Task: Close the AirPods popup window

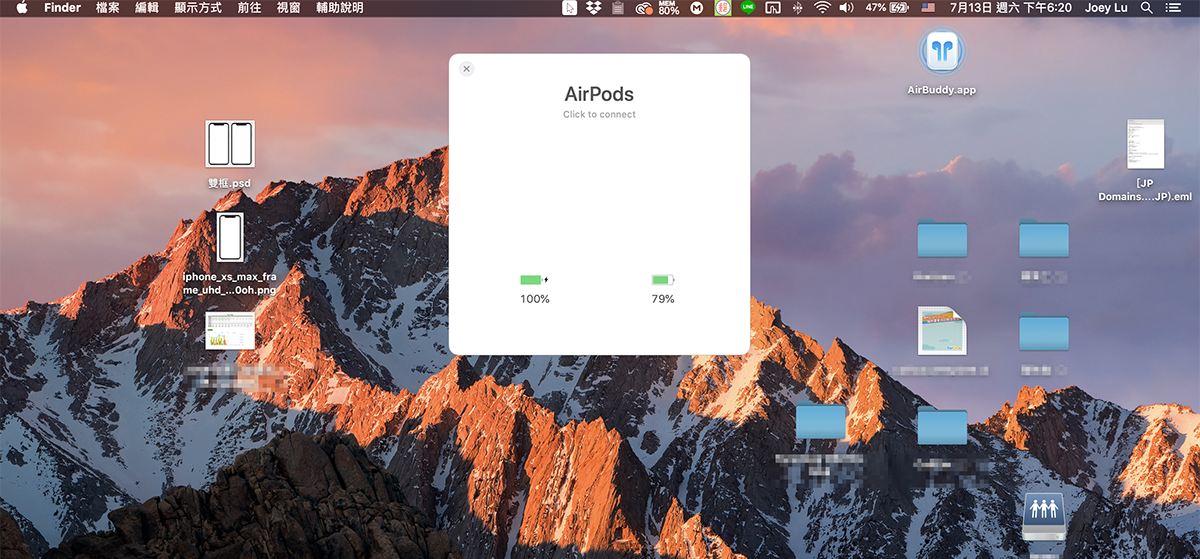Action: pyautogui.click(x=466, y=68)
